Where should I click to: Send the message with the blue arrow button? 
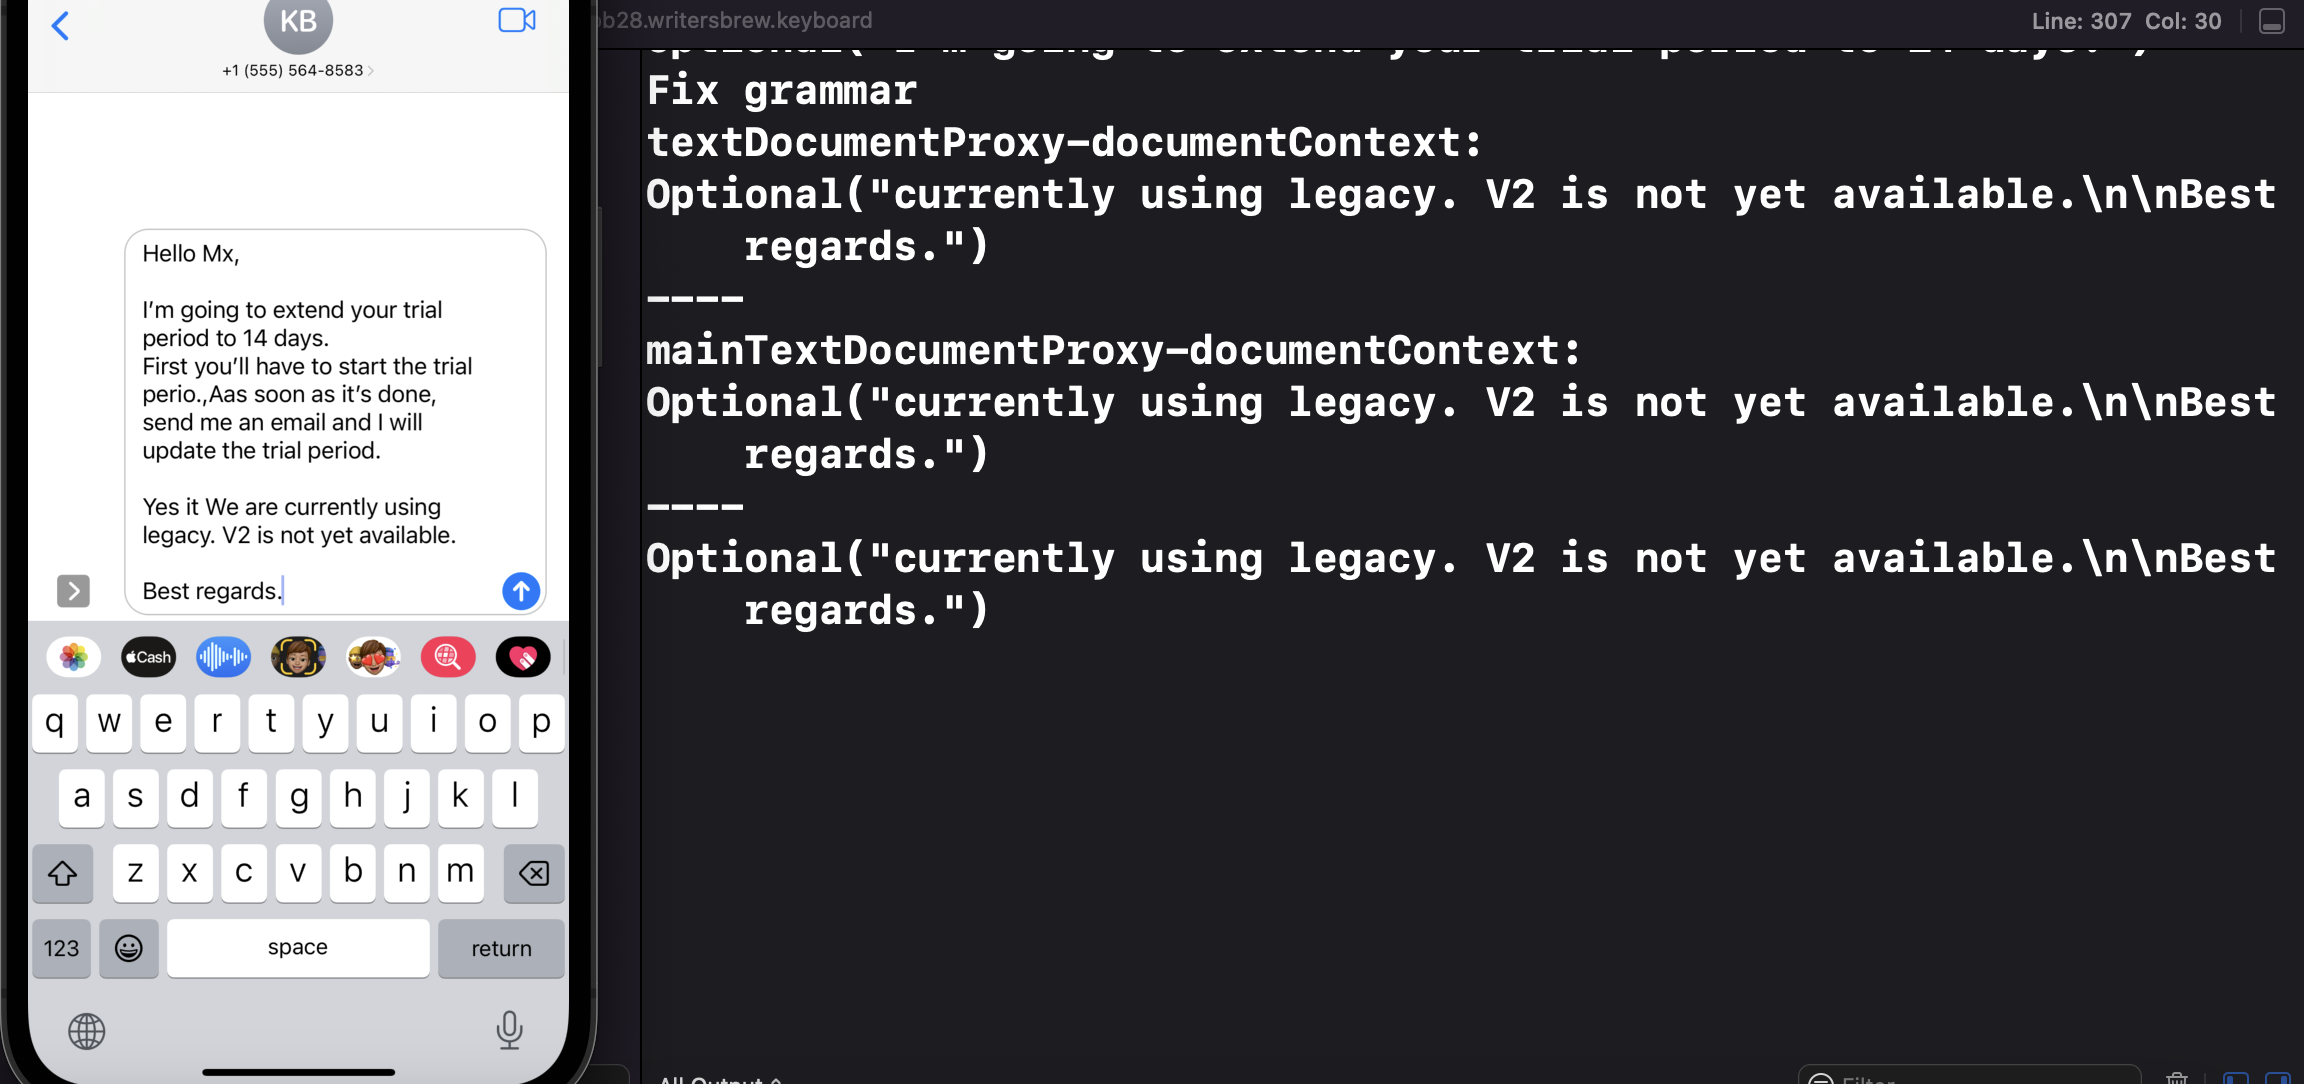520,591
